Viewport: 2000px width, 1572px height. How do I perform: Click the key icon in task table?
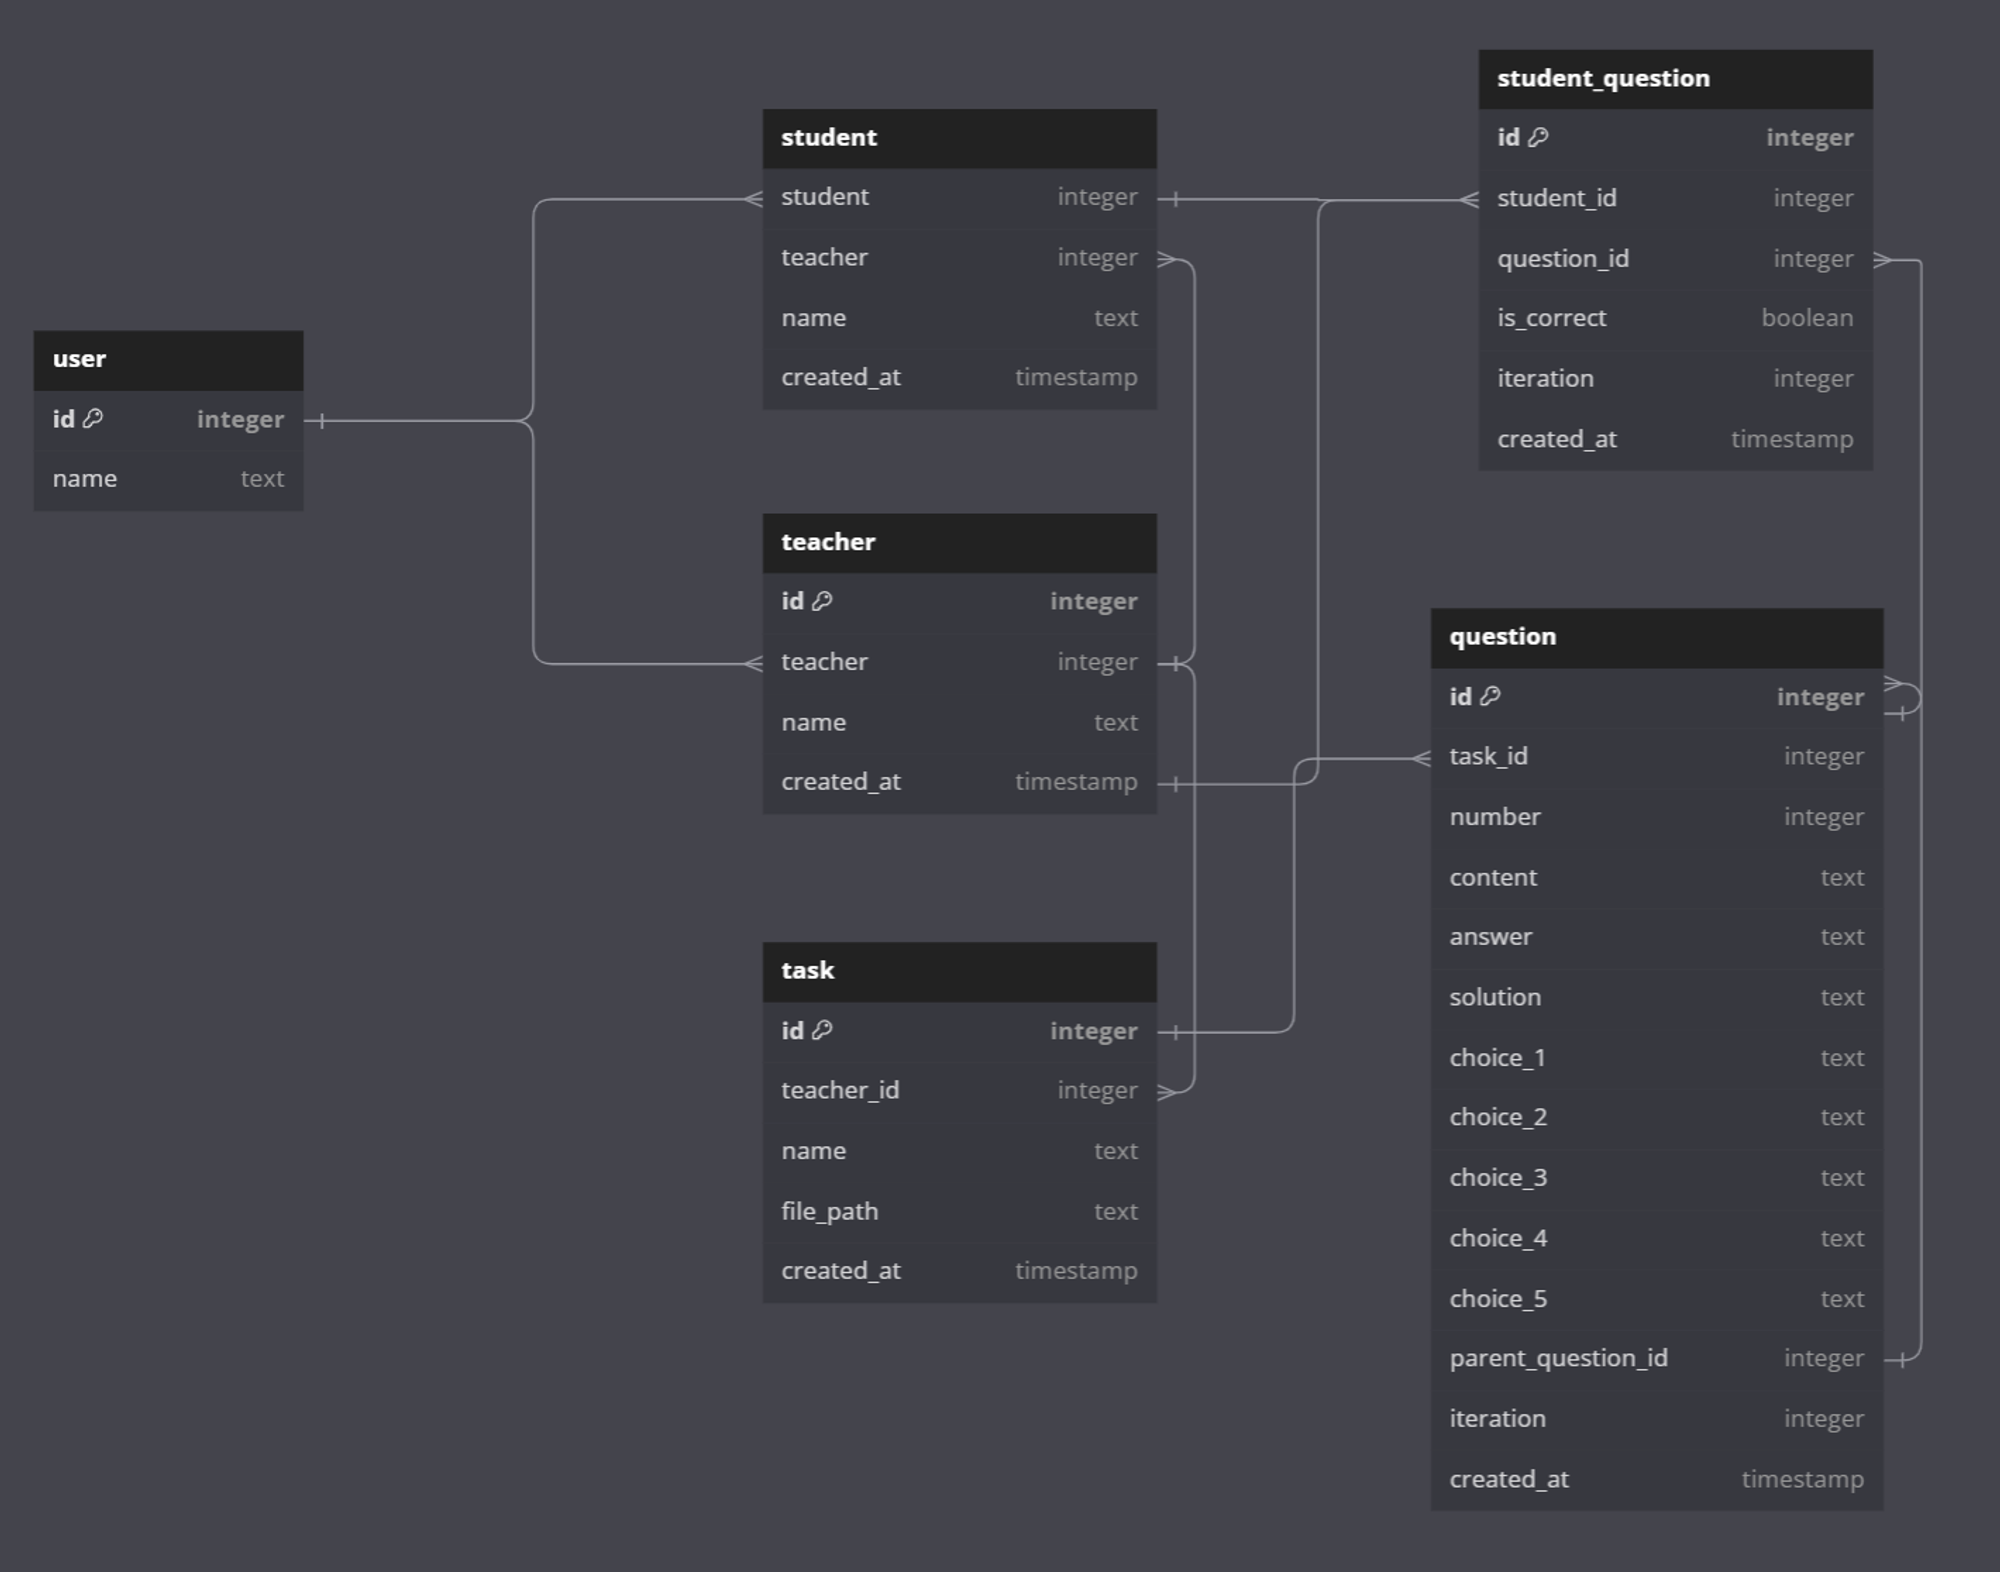822,1030
